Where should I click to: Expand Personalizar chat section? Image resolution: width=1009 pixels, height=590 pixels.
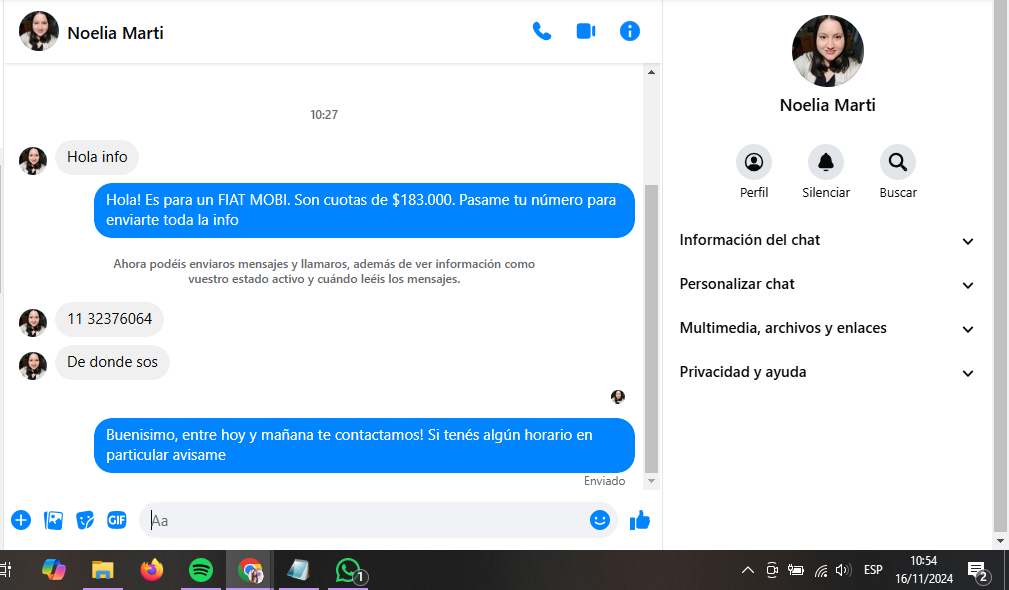[x=826, y=285]
